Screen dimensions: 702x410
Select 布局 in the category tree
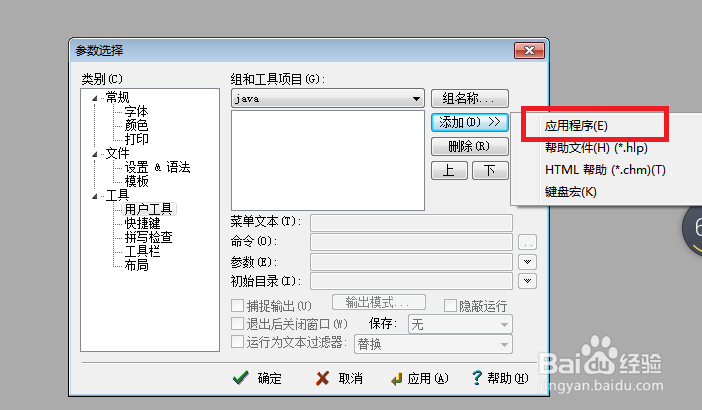[136, 265]
